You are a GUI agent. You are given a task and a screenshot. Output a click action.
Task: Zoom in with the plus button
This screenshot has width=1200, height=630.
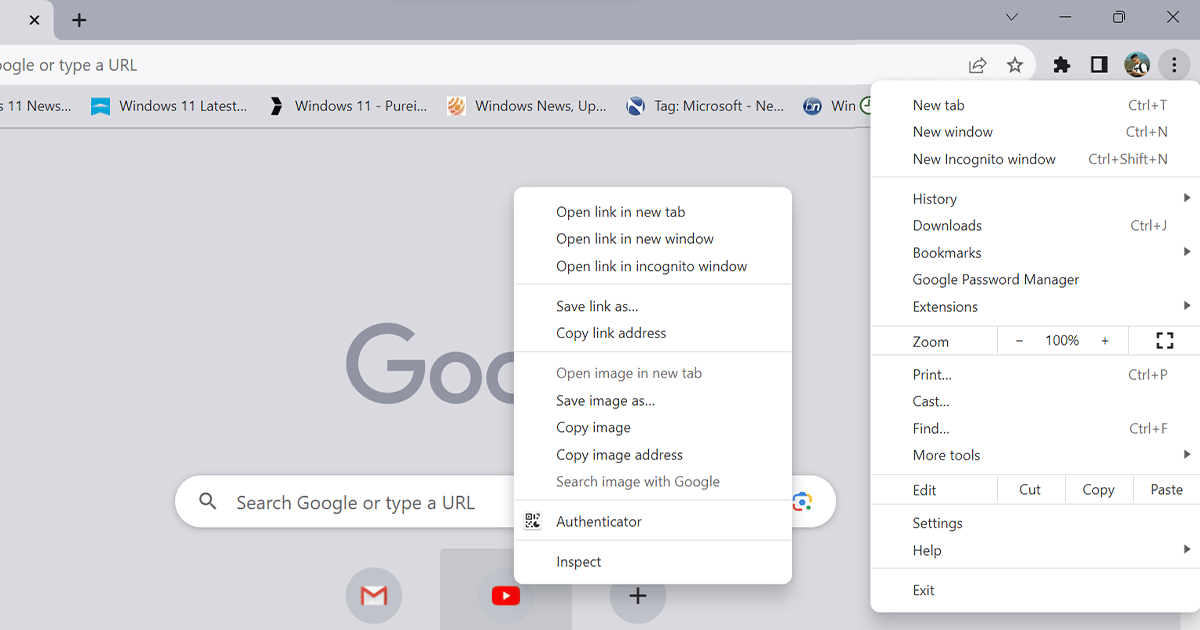(x=1105, y=340)
